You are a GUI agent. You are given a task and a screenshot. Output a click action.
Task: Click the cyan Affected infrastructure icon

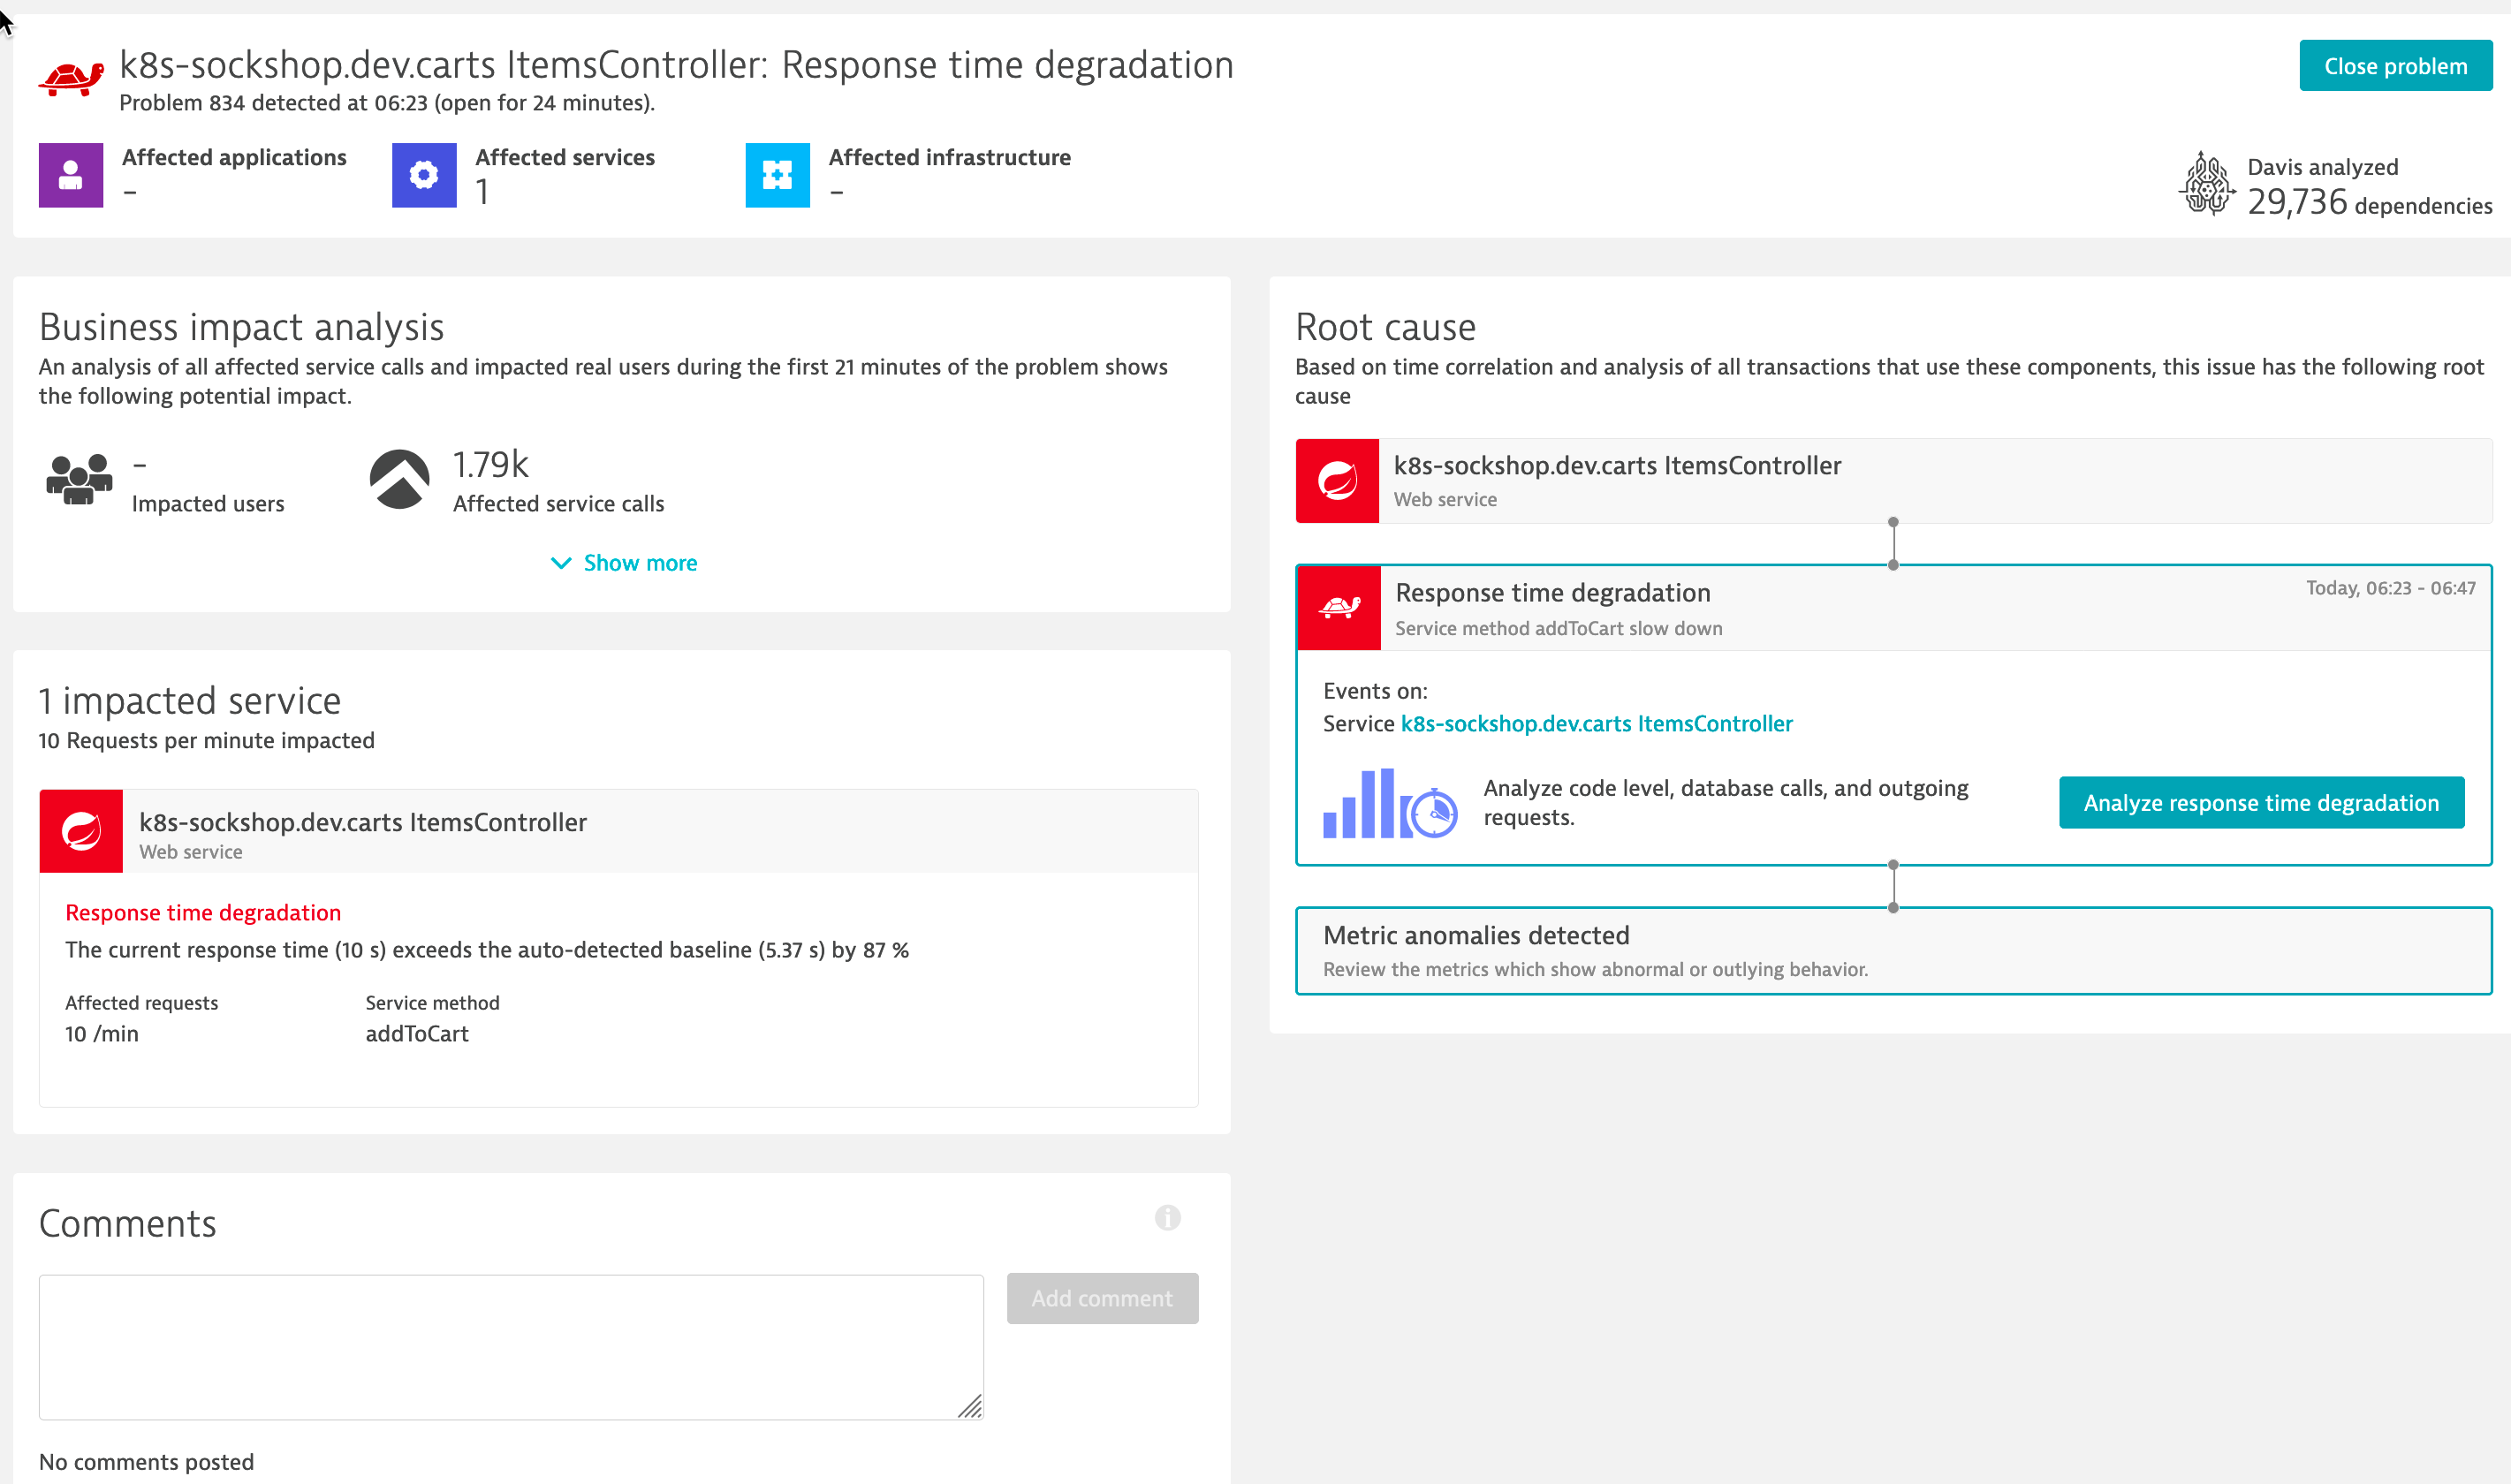(777, 175)
